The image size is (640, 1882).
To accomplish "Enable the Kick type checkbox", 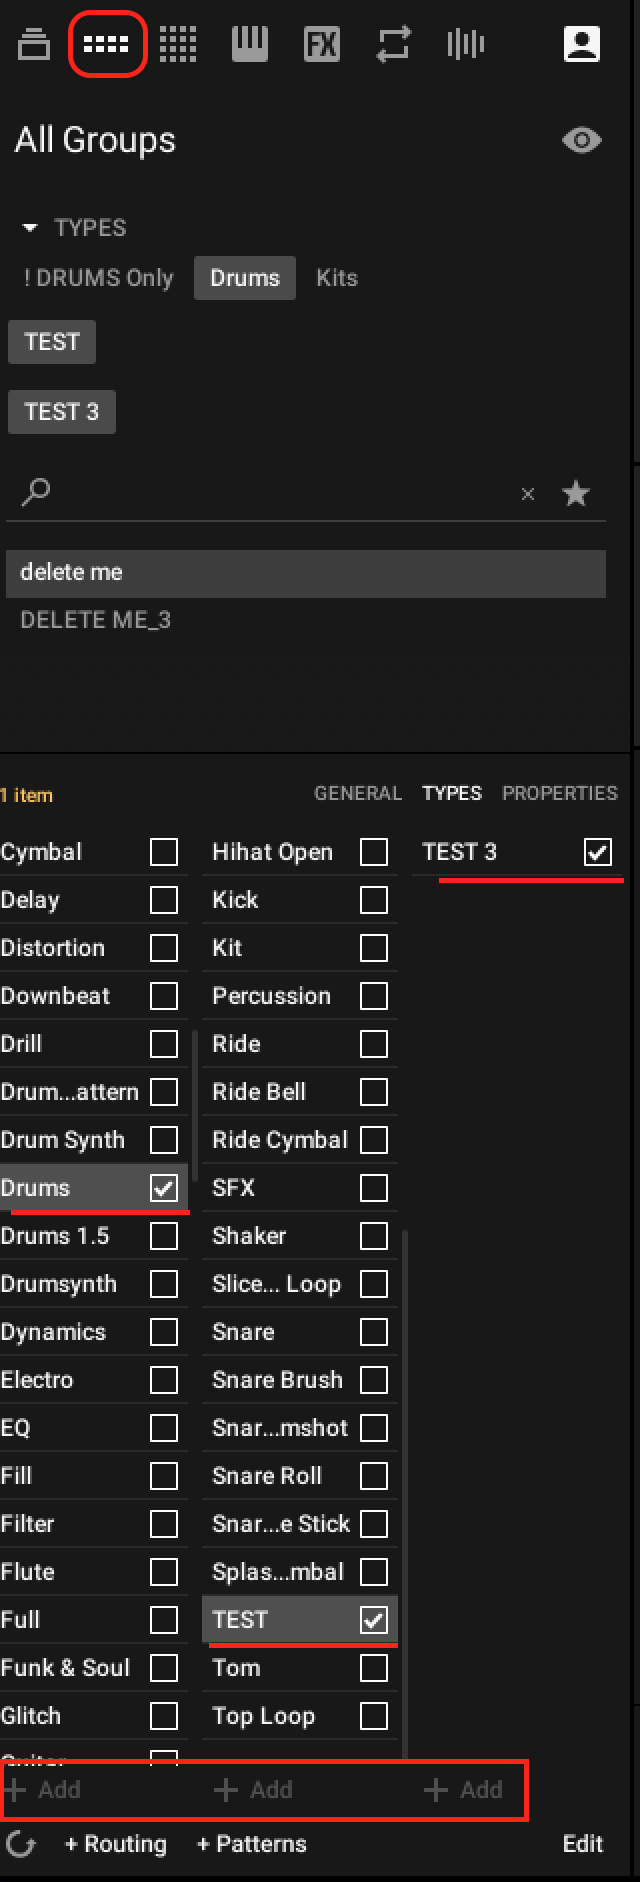I will 374,900.
